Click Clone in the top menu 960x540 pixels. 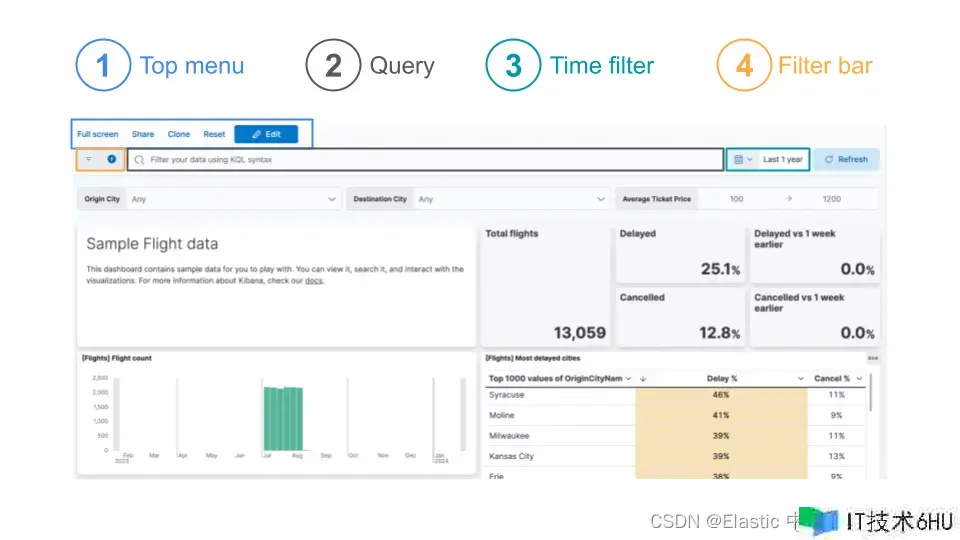pos(179,134)
